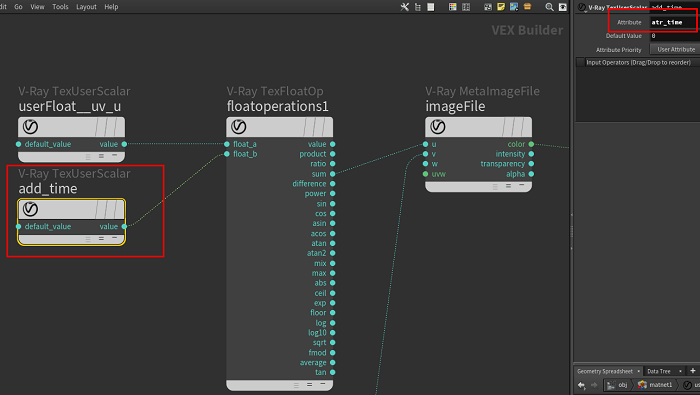This screenshot has height=395, width=700.
Task: Click the magnifier find node icon
Action: coord(550,7)
